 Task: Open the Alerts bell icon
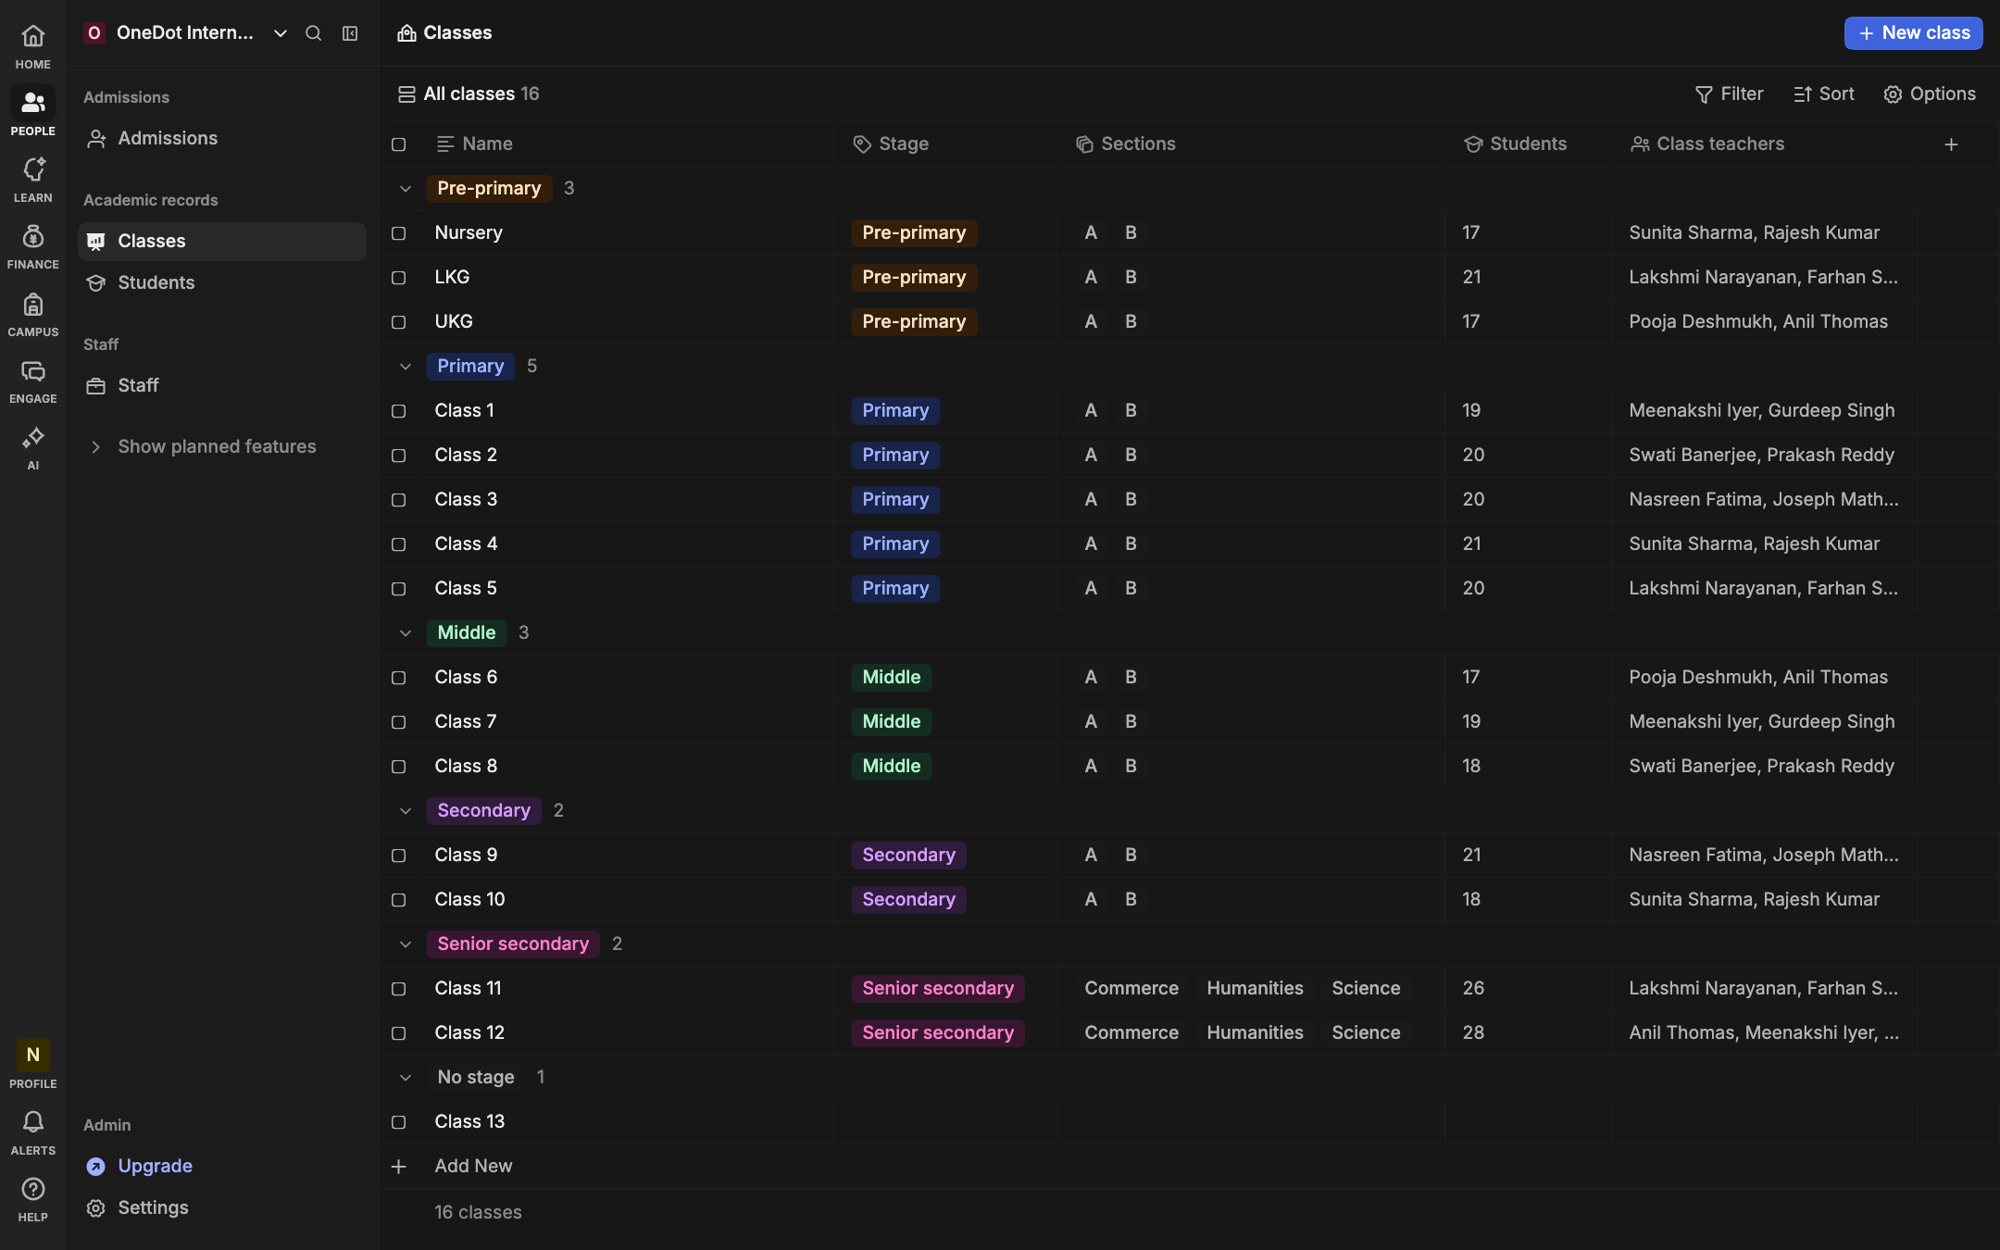tap(33, 1122)
